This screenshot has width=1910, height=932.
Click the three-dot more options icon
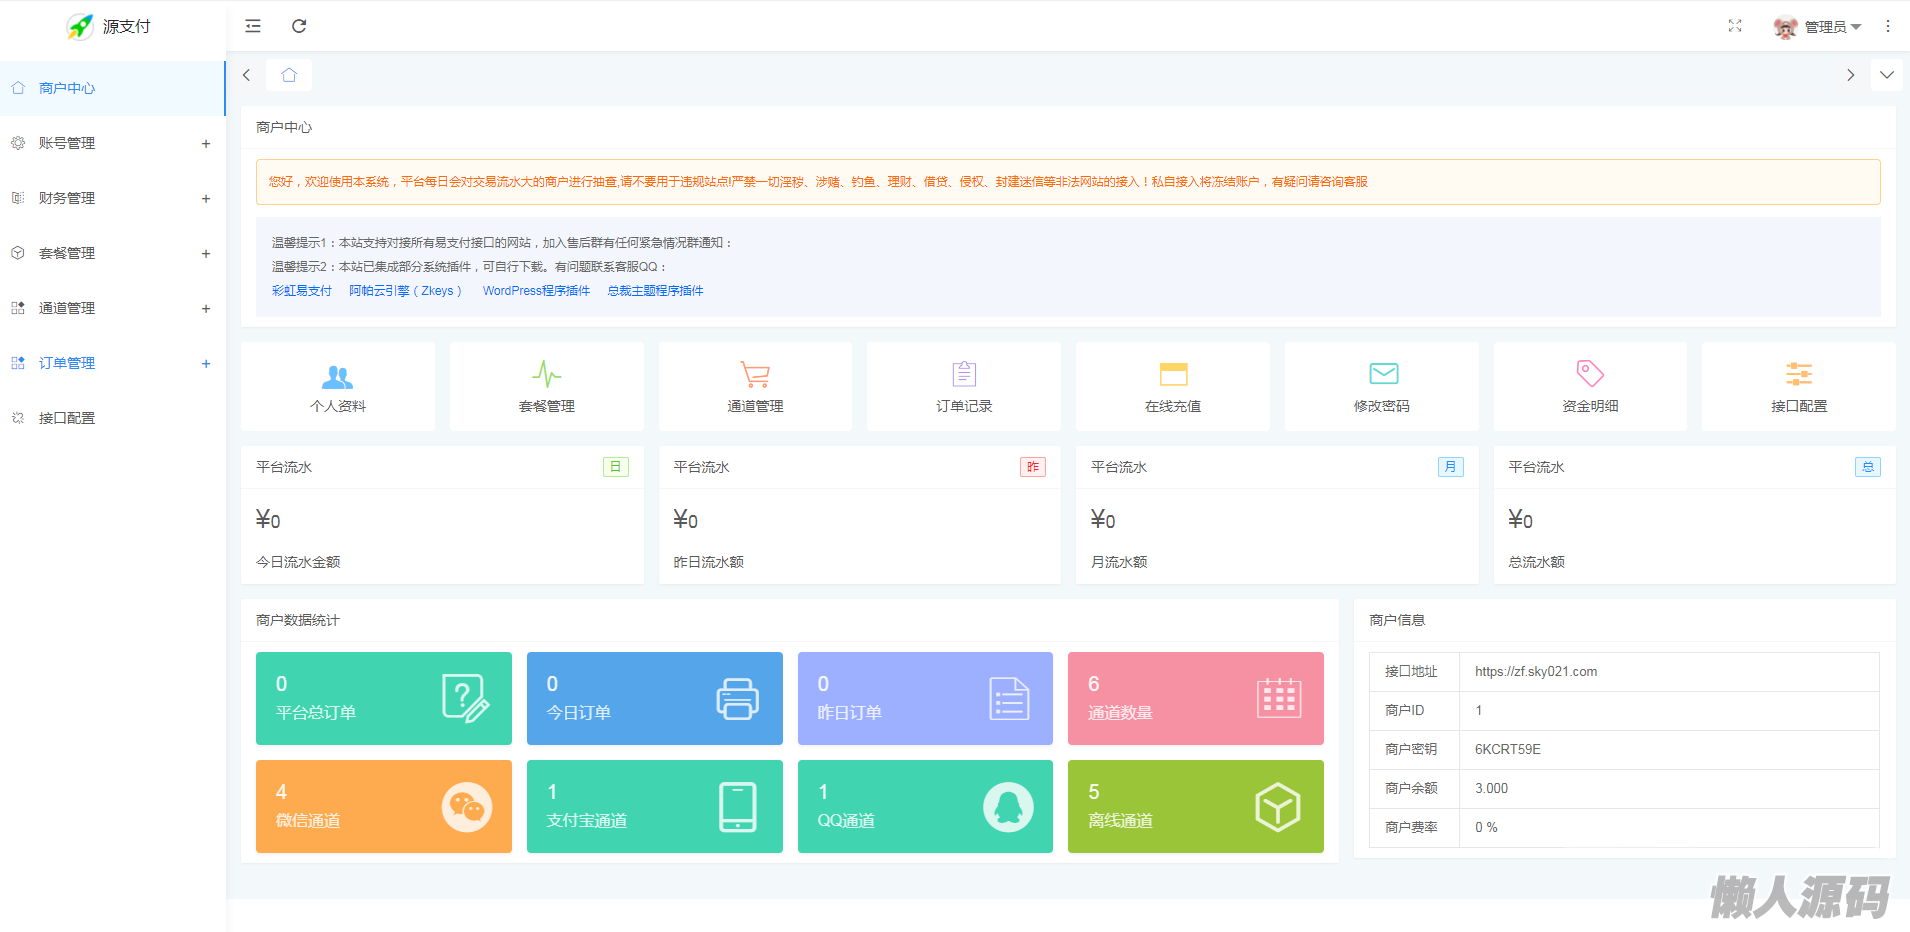tap(1888, 27)
